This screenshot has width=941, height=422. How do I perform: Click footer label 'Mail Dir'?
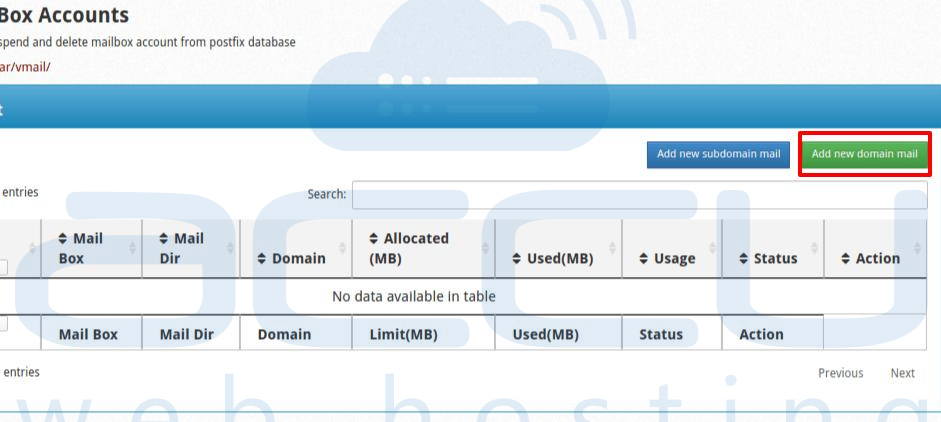click(187, 334)
